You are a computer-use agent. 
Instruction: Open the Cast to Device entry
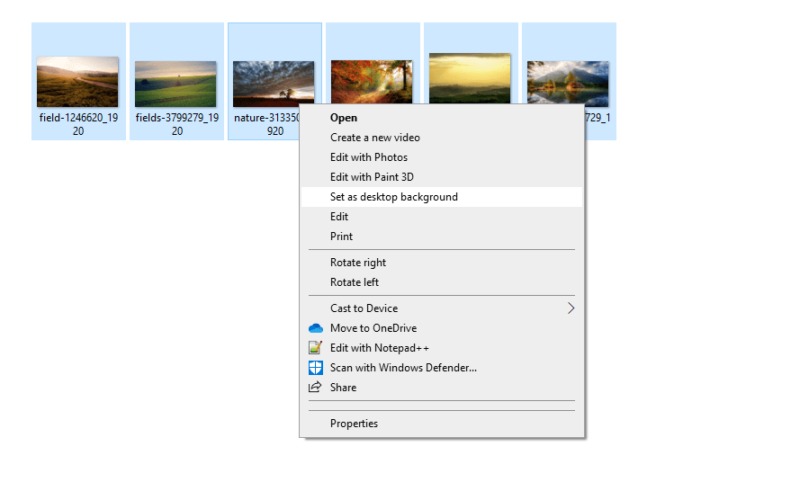coord(441,308)
